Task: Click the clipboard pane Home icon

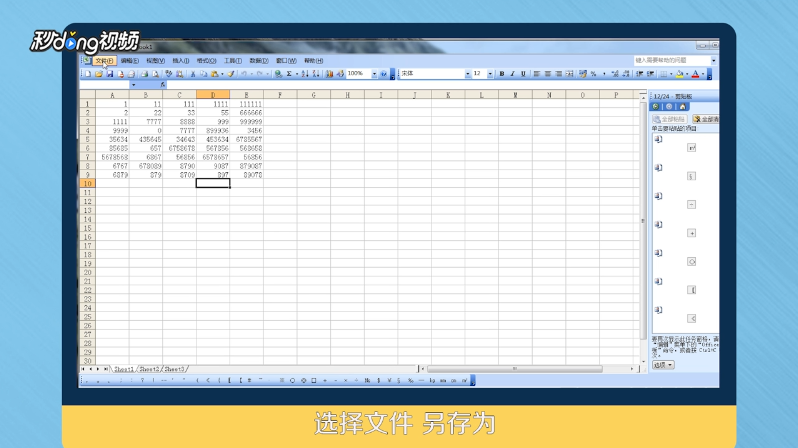Action: [x=682, y=106]
